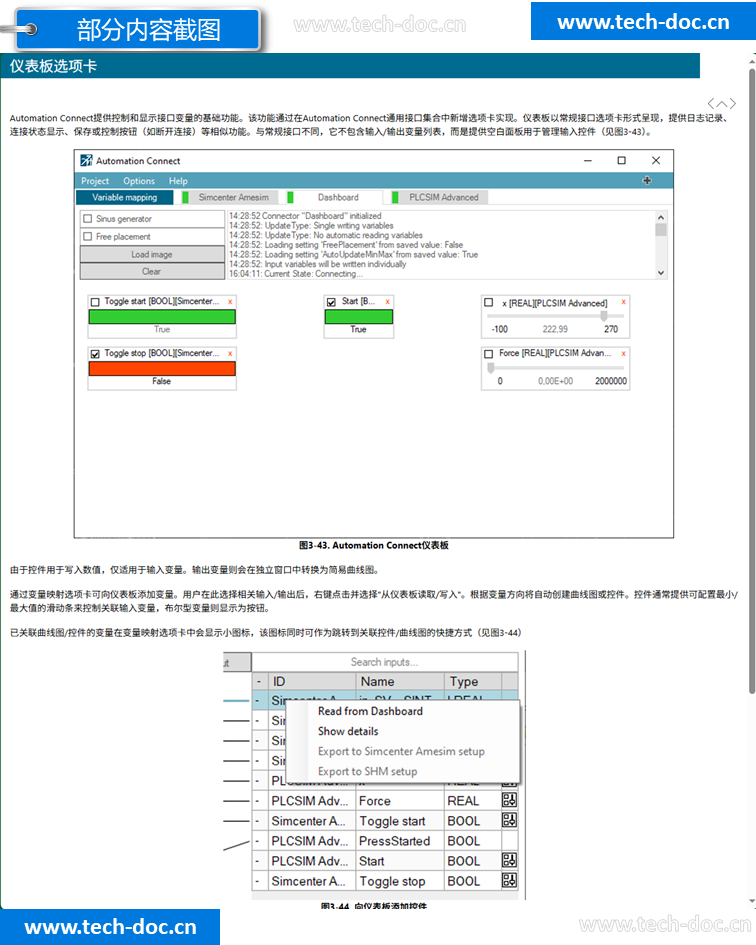The width and height of the screenshot is (756, 945).
Task: Click the Load image button
Action: [152, 254]
